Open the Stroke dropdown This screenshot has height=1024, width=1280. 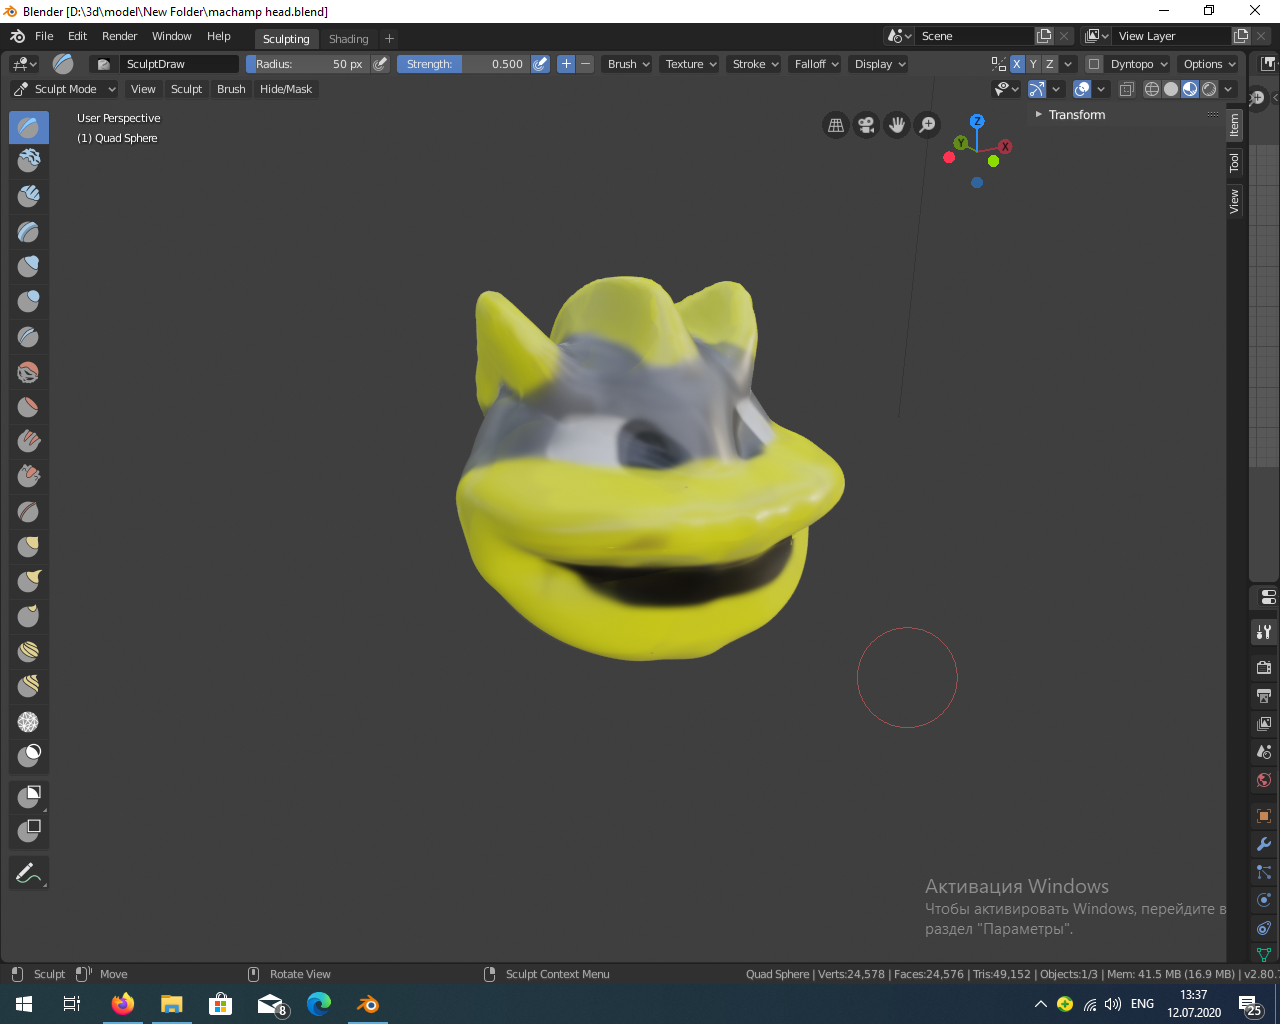click(x=755, y=64)
